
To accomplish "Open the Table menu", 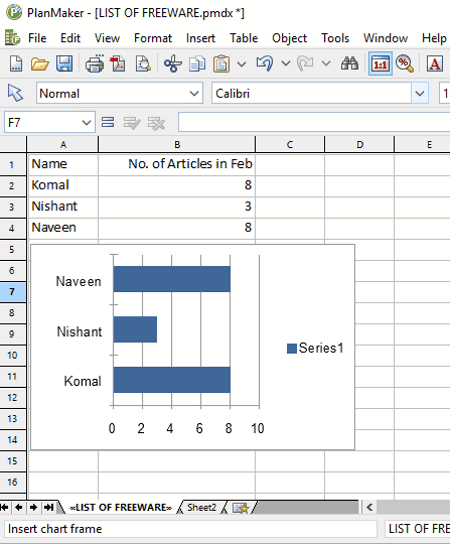I will click(244, 38).
